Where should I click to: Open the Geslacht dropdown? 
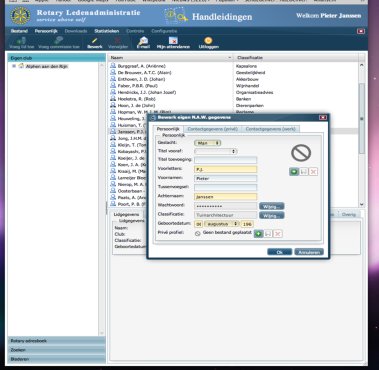(207, 143)
